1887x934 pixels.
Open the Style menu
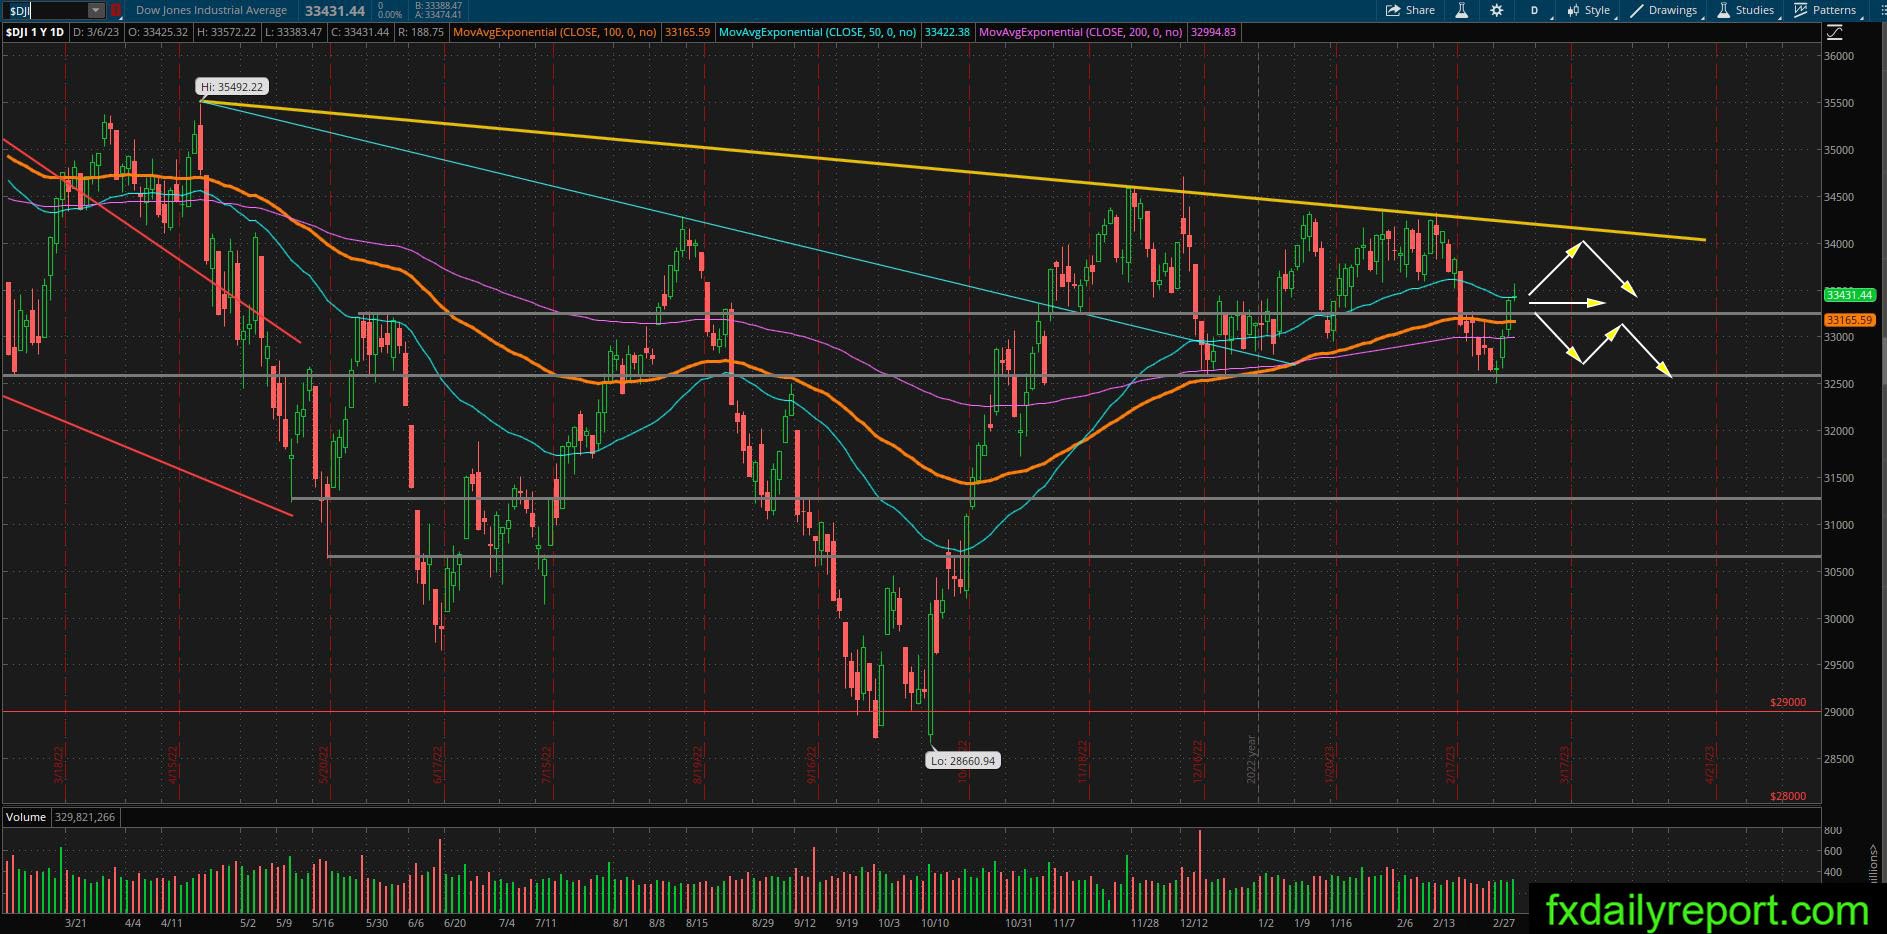(1588, 10)
